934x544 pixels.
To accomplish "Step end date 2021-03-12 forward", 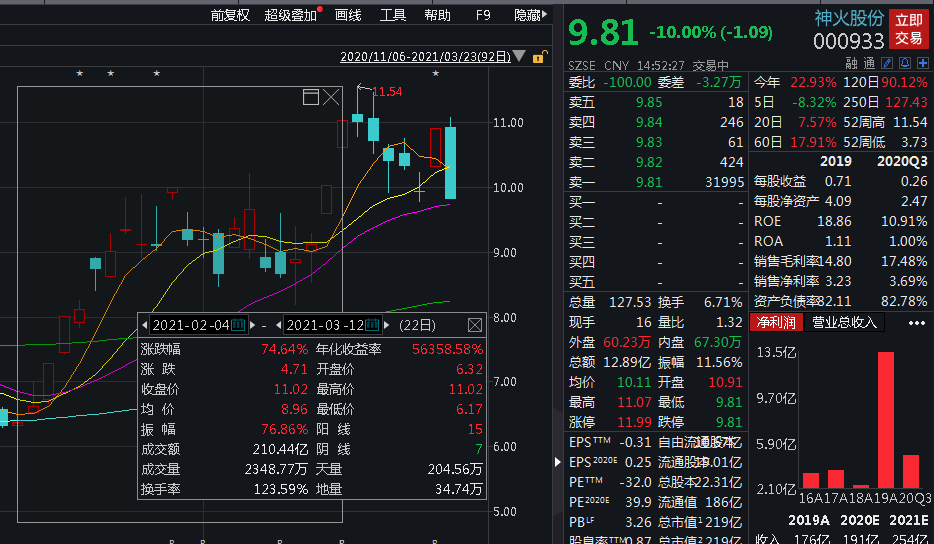I will pos(387,325).
